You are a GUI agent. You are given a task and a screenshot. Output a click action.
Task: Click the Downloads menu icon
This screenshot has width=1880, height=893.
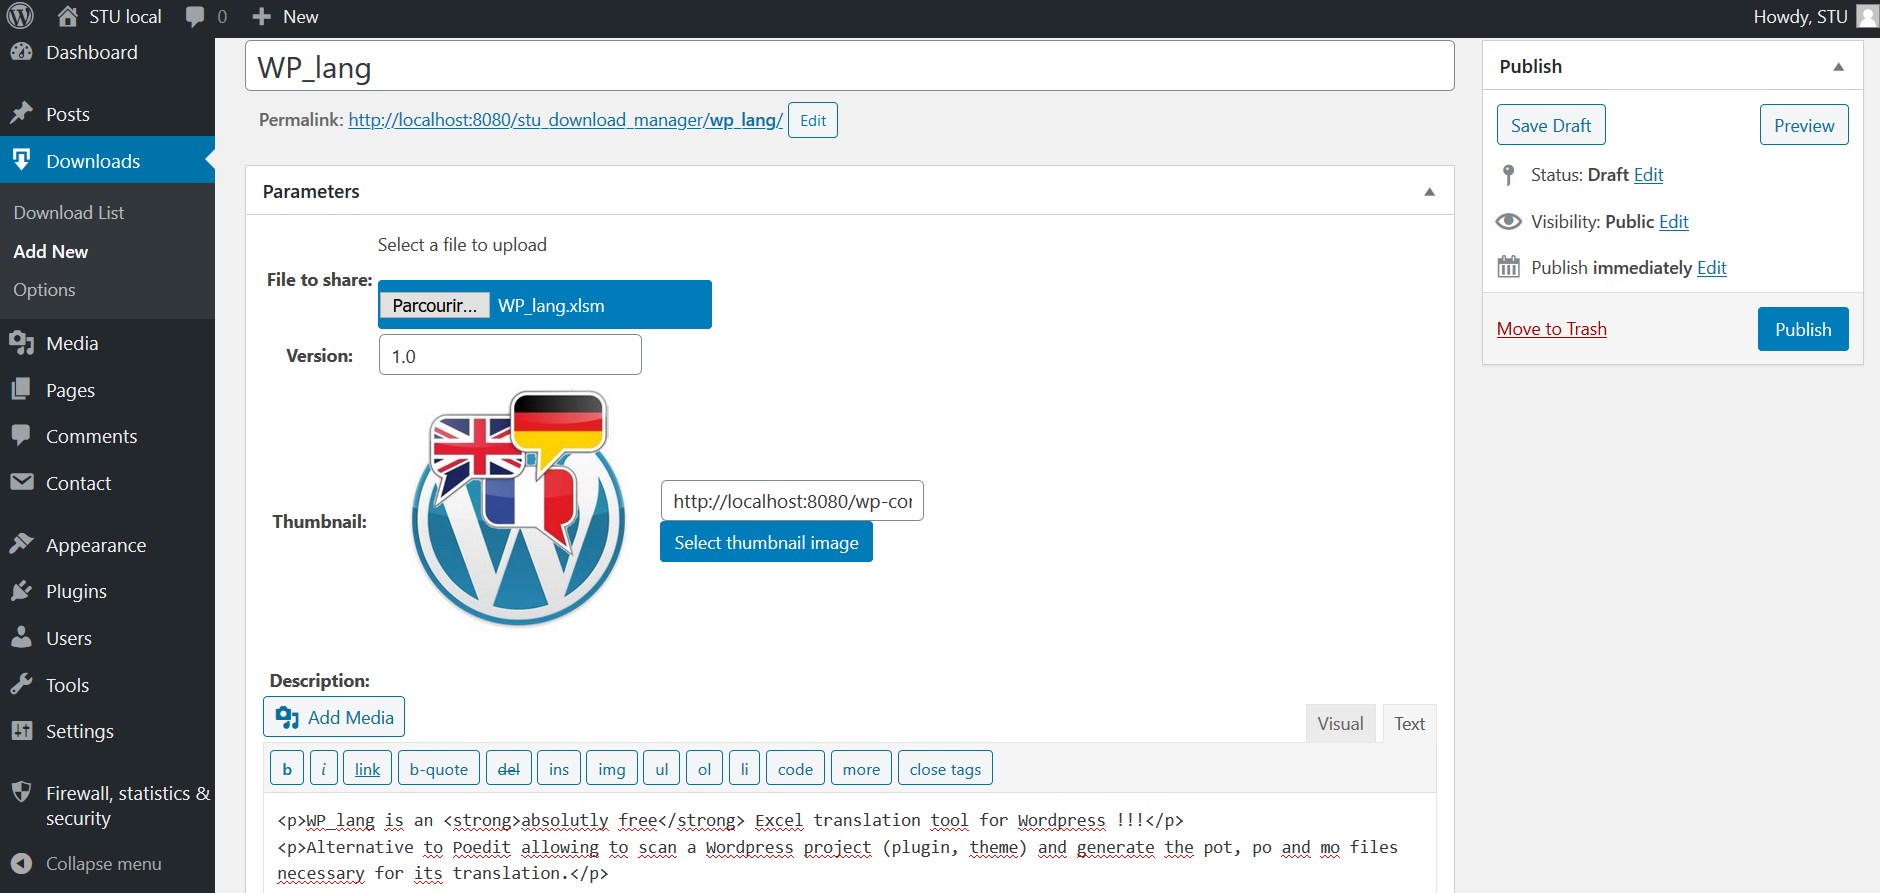point(21,160)
